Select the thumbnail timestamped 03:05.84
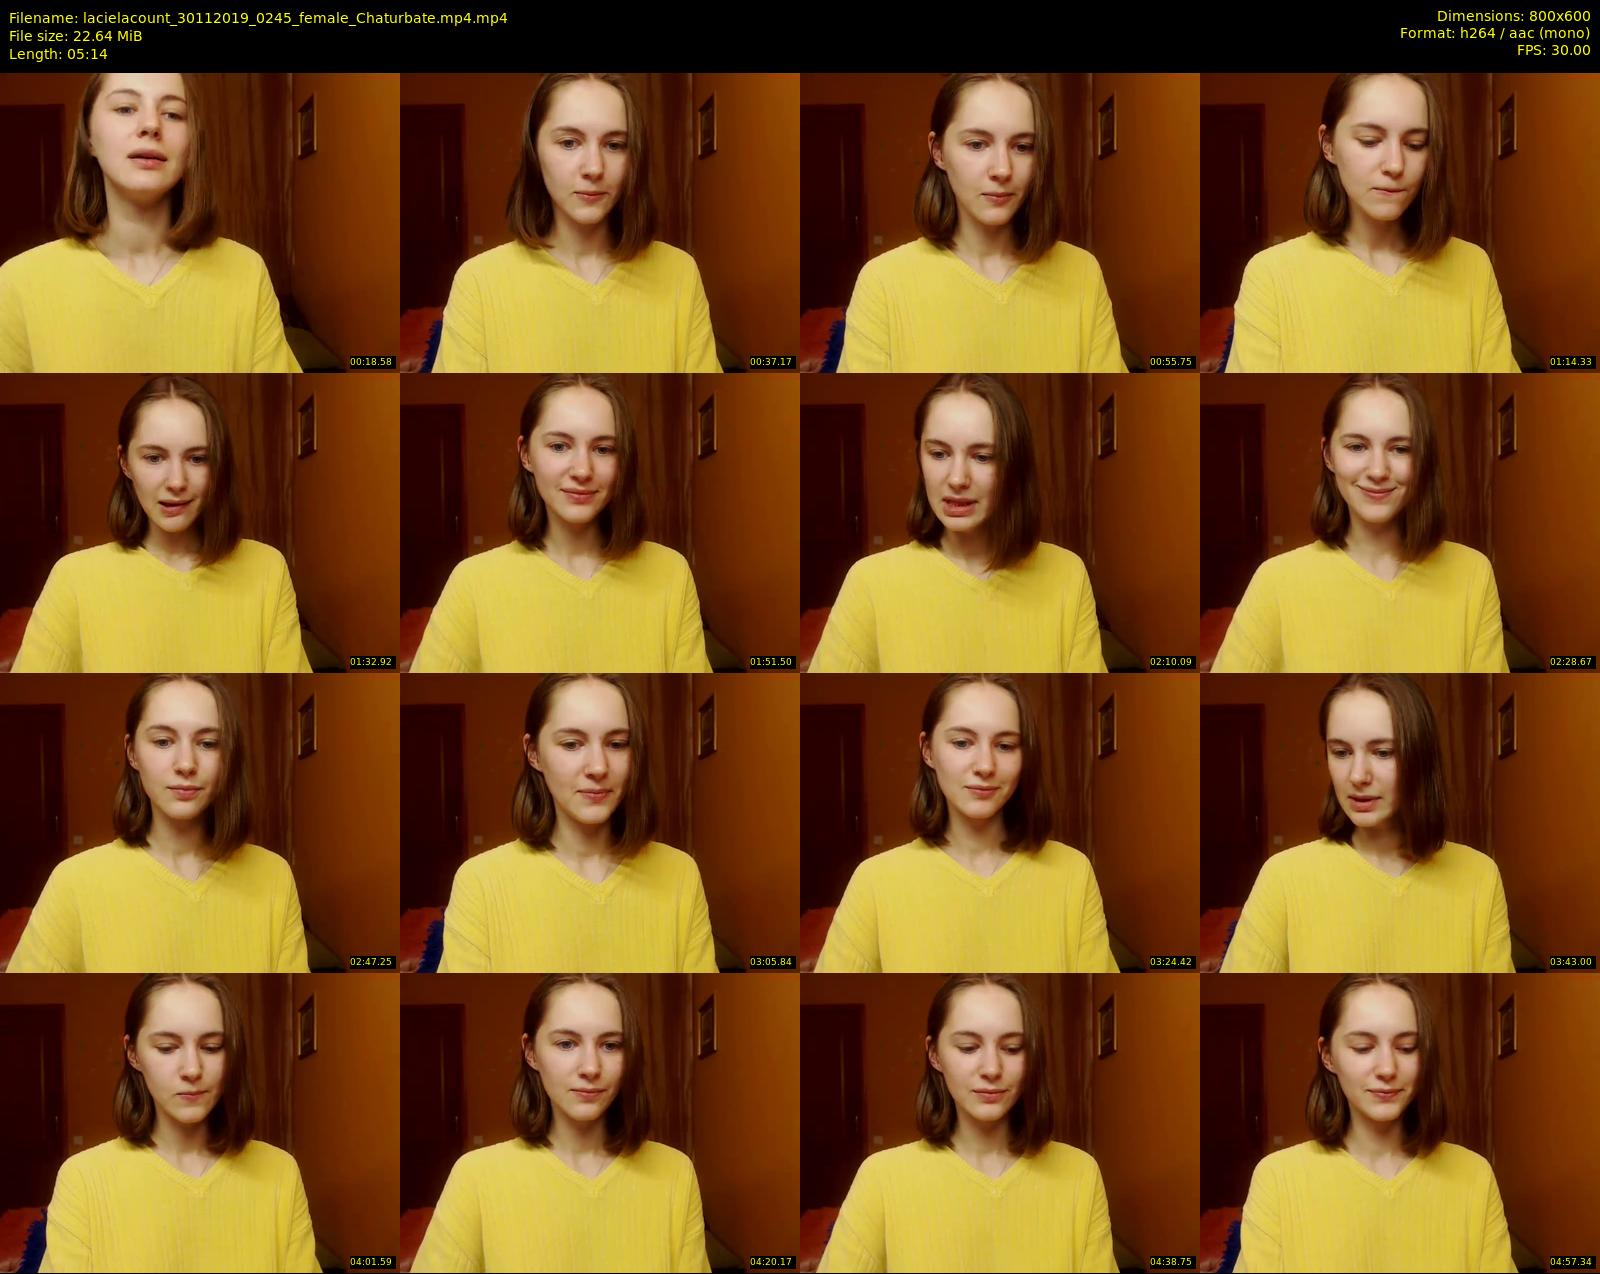Screen dimensions: 1600x1274 coord(600,823)
